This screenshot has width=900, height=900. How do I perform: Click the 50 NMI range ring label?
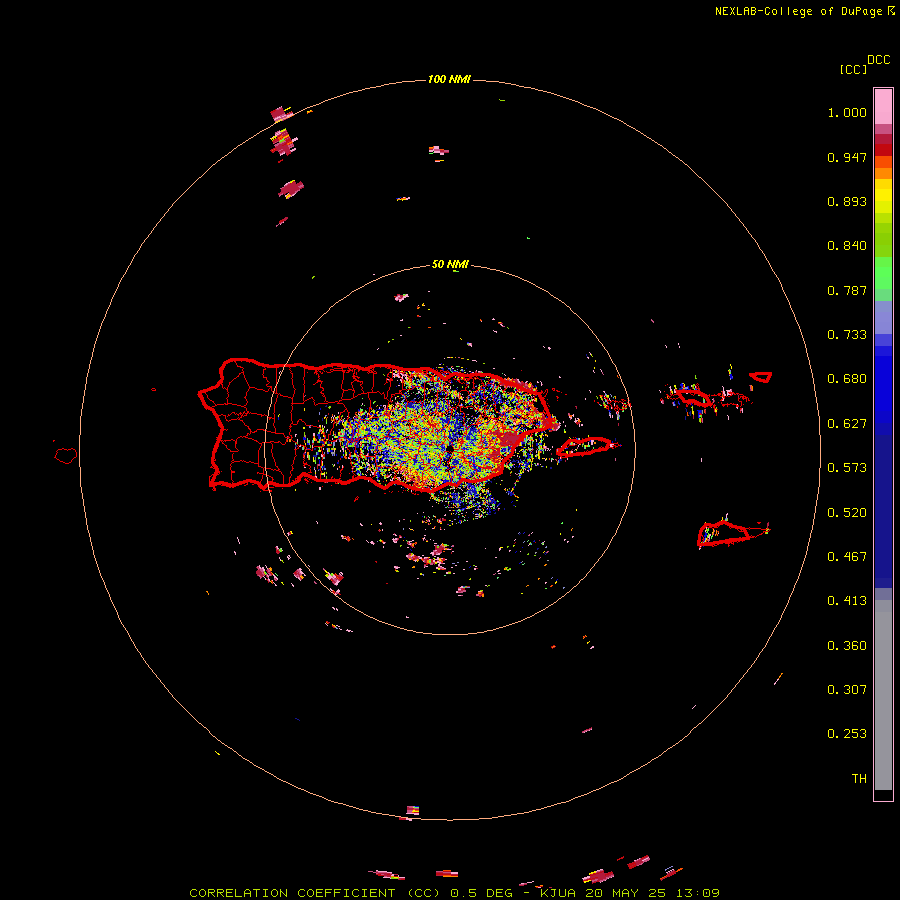(x=450, y=265)
